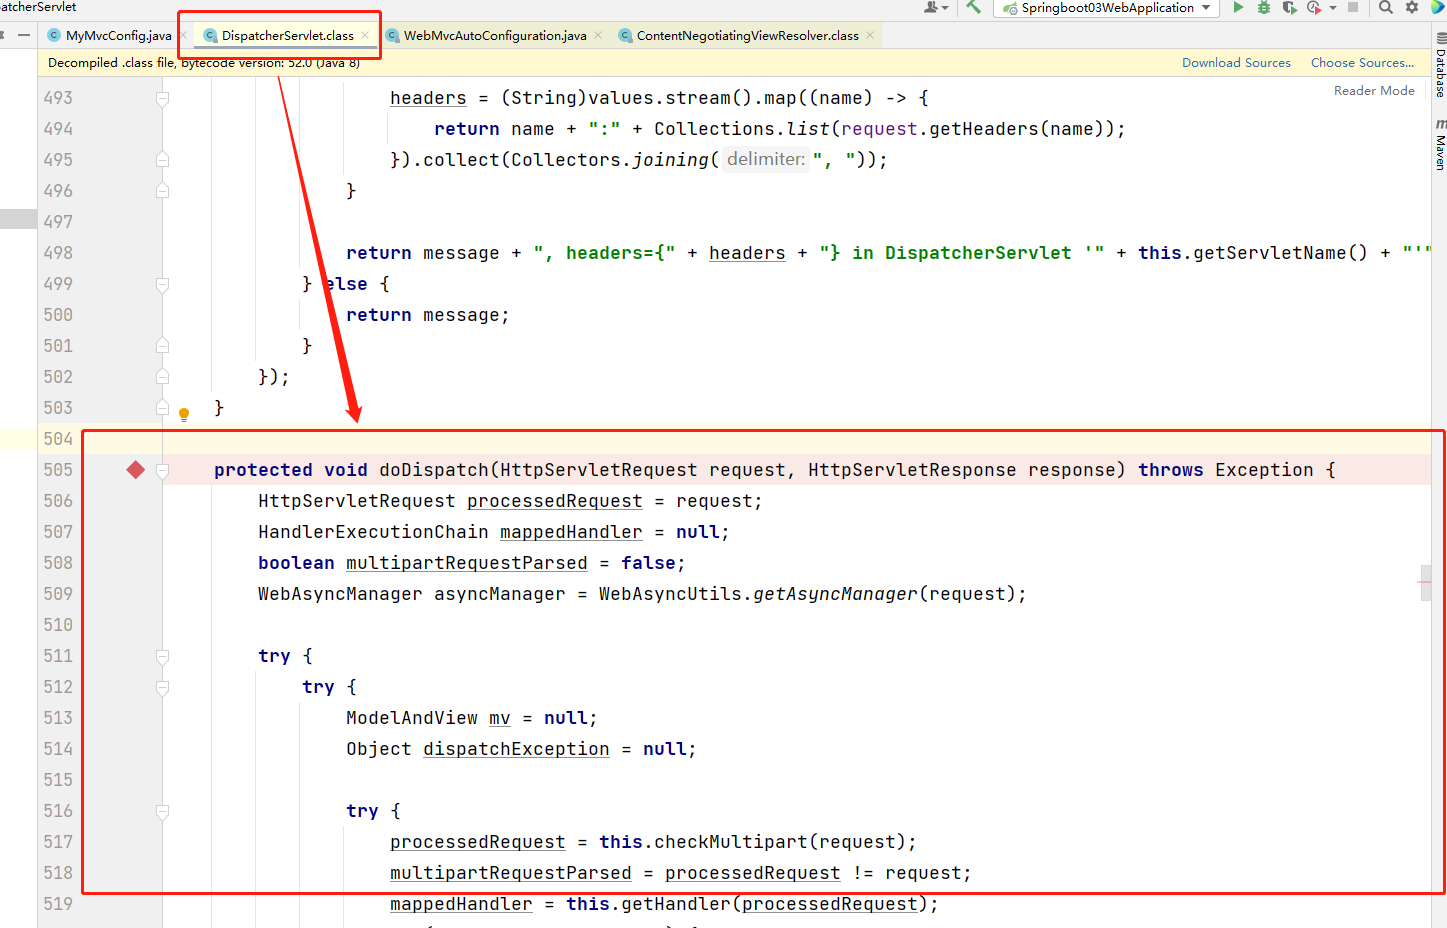Click the fold marker at line 501

162,346
